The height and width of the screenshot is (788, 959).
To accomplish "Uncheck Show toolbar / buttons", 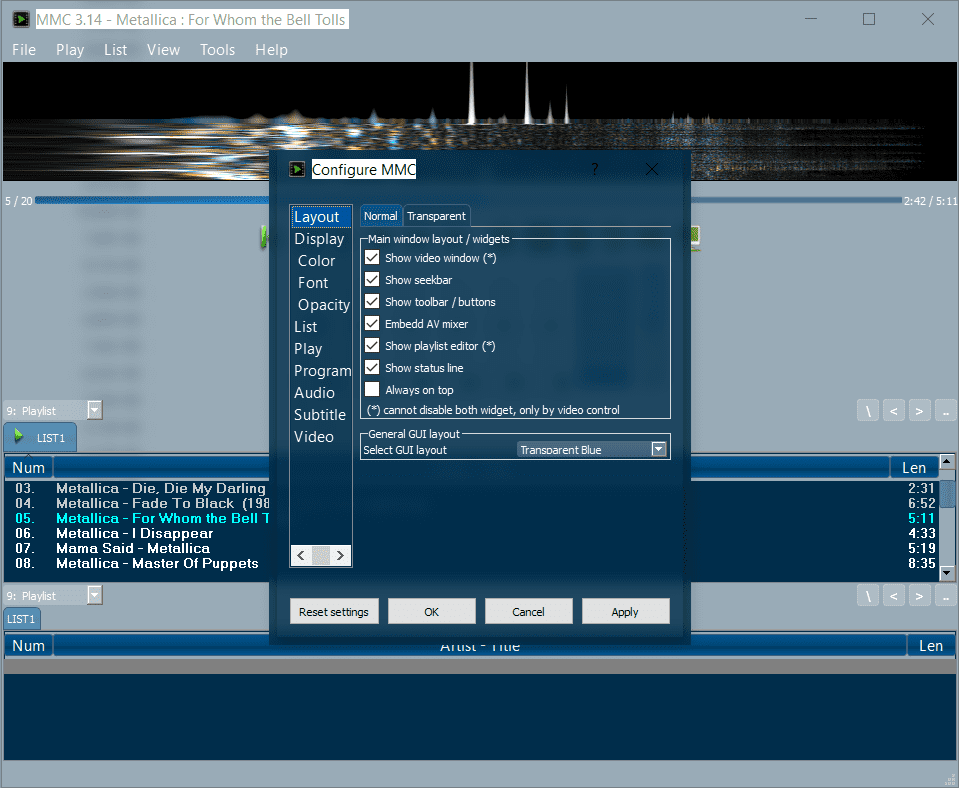I will click(x=372, y=302).
